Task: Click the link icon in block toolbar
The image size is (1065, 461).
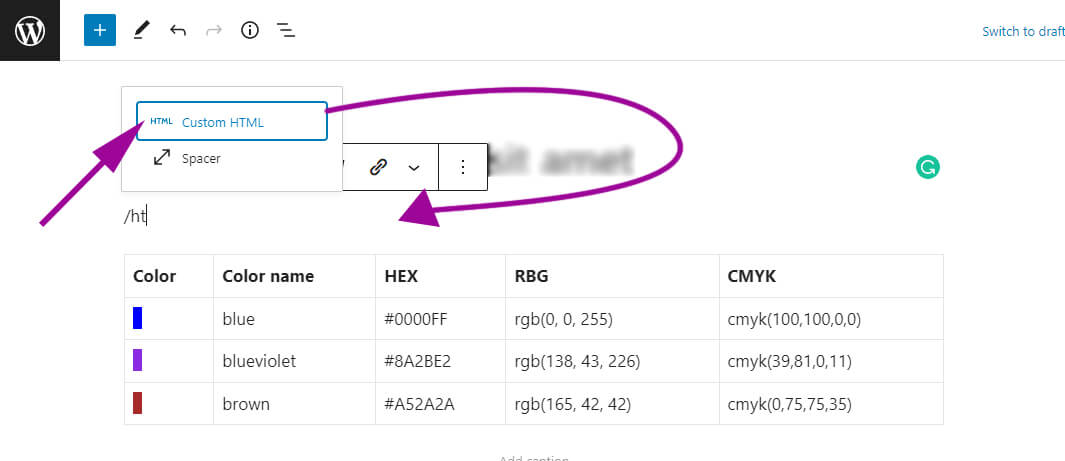Action: pos(378,168)
